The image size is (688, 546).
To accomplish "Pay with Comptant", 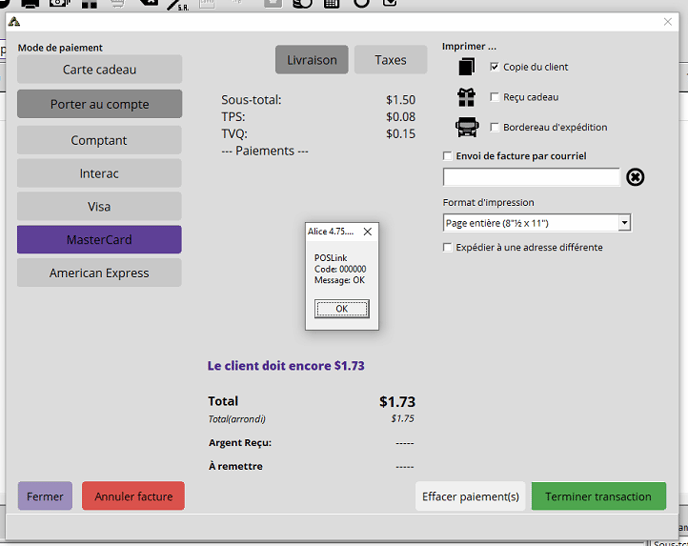I will click(x=99, y=140).
